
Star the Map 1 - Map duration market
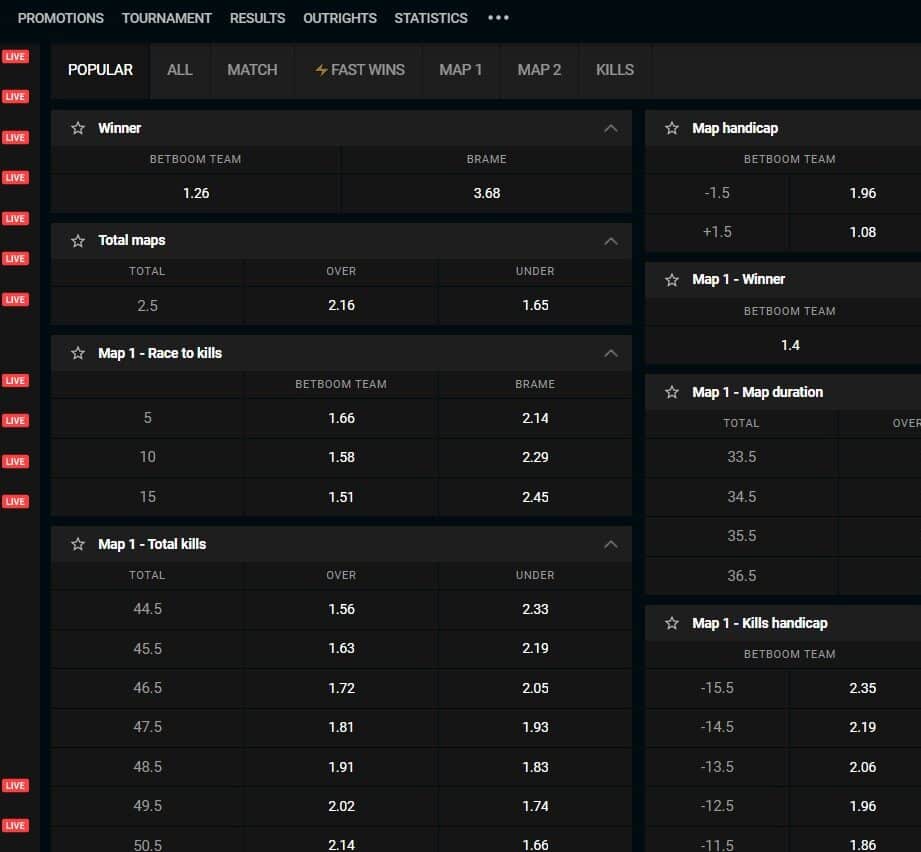coord(672,392)
